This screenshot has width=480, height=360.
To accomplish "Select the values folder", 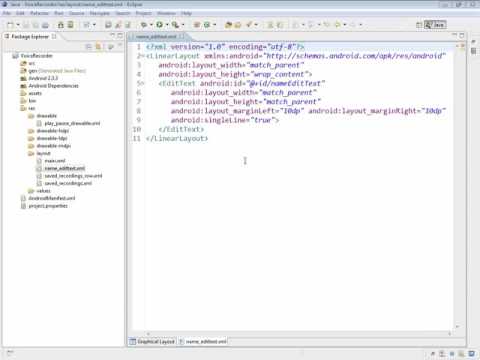I will [40, 191].
